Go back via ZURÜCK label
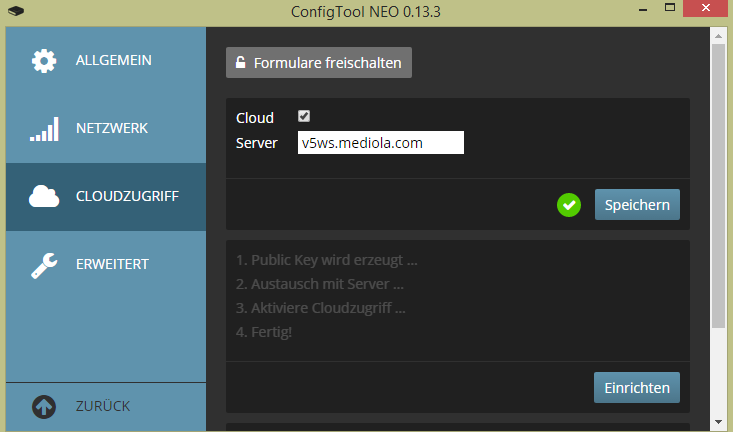This screenshot has width=733, height=432. click(x=103, y=406)
